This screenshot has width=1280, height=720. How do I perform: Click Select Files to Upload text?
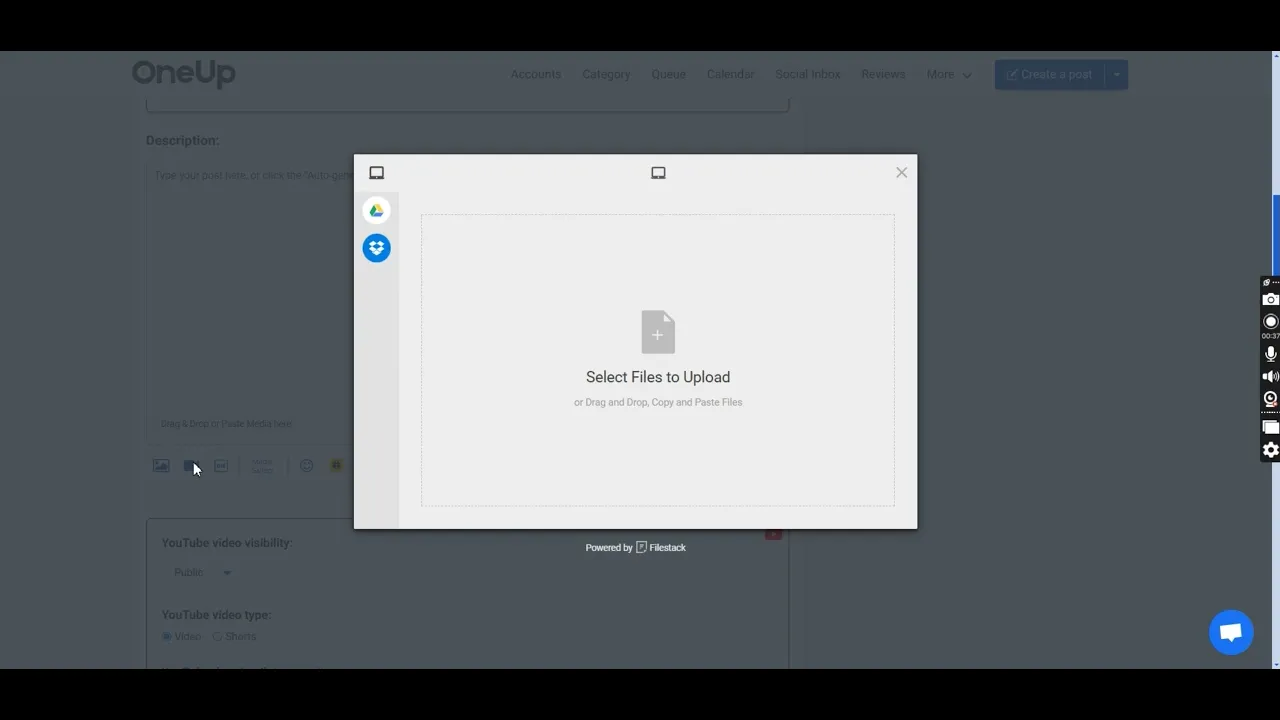point(658,377)
